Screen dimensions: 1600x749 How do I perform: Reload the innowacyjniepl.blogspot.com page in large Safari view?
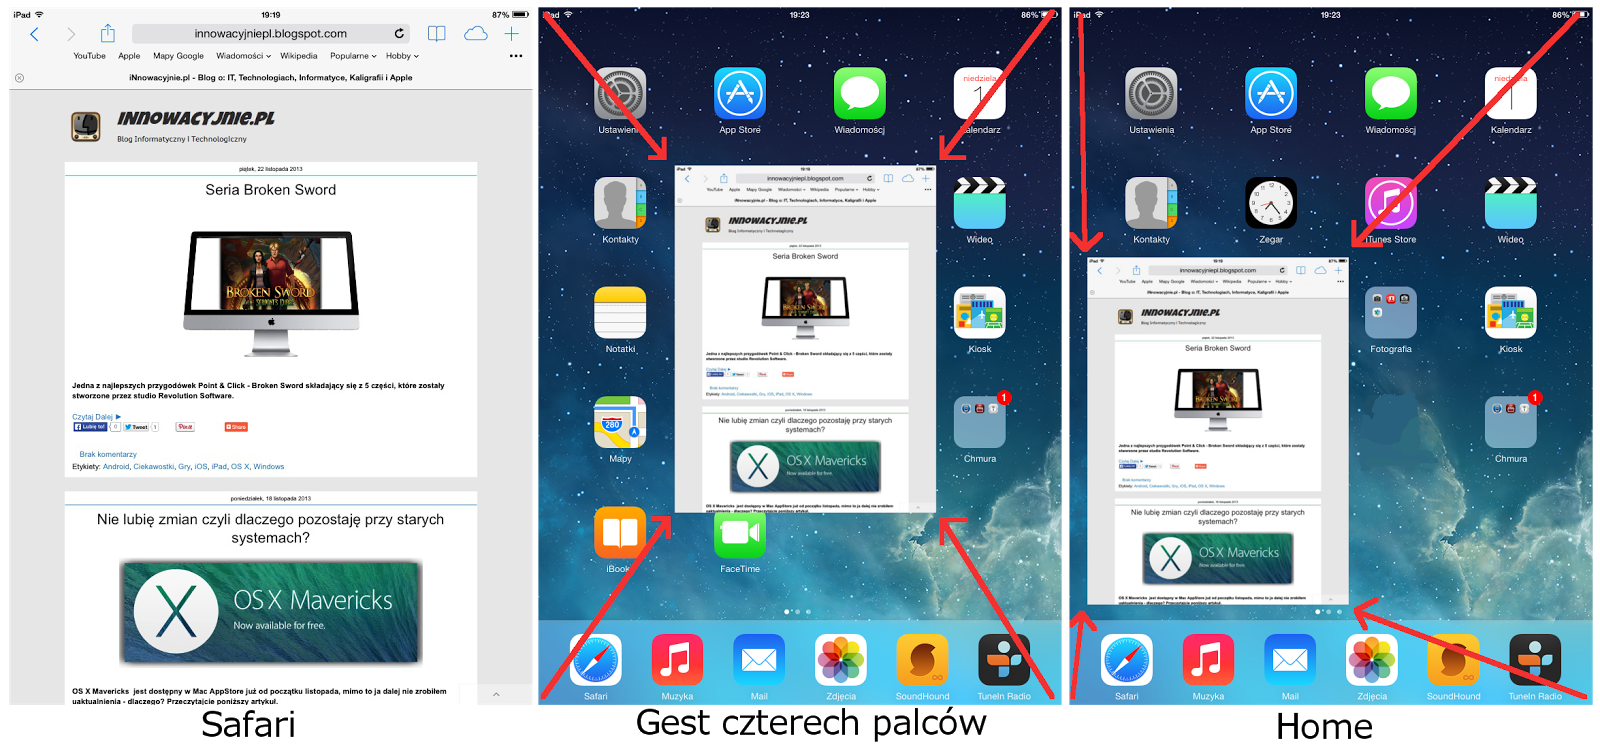point(399,33)
